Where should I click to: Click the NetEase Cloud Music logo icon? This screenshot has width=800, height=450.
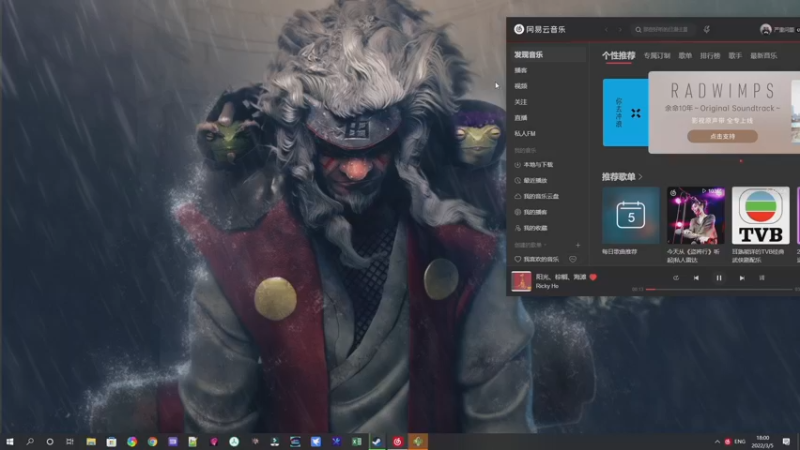point(519,29)
